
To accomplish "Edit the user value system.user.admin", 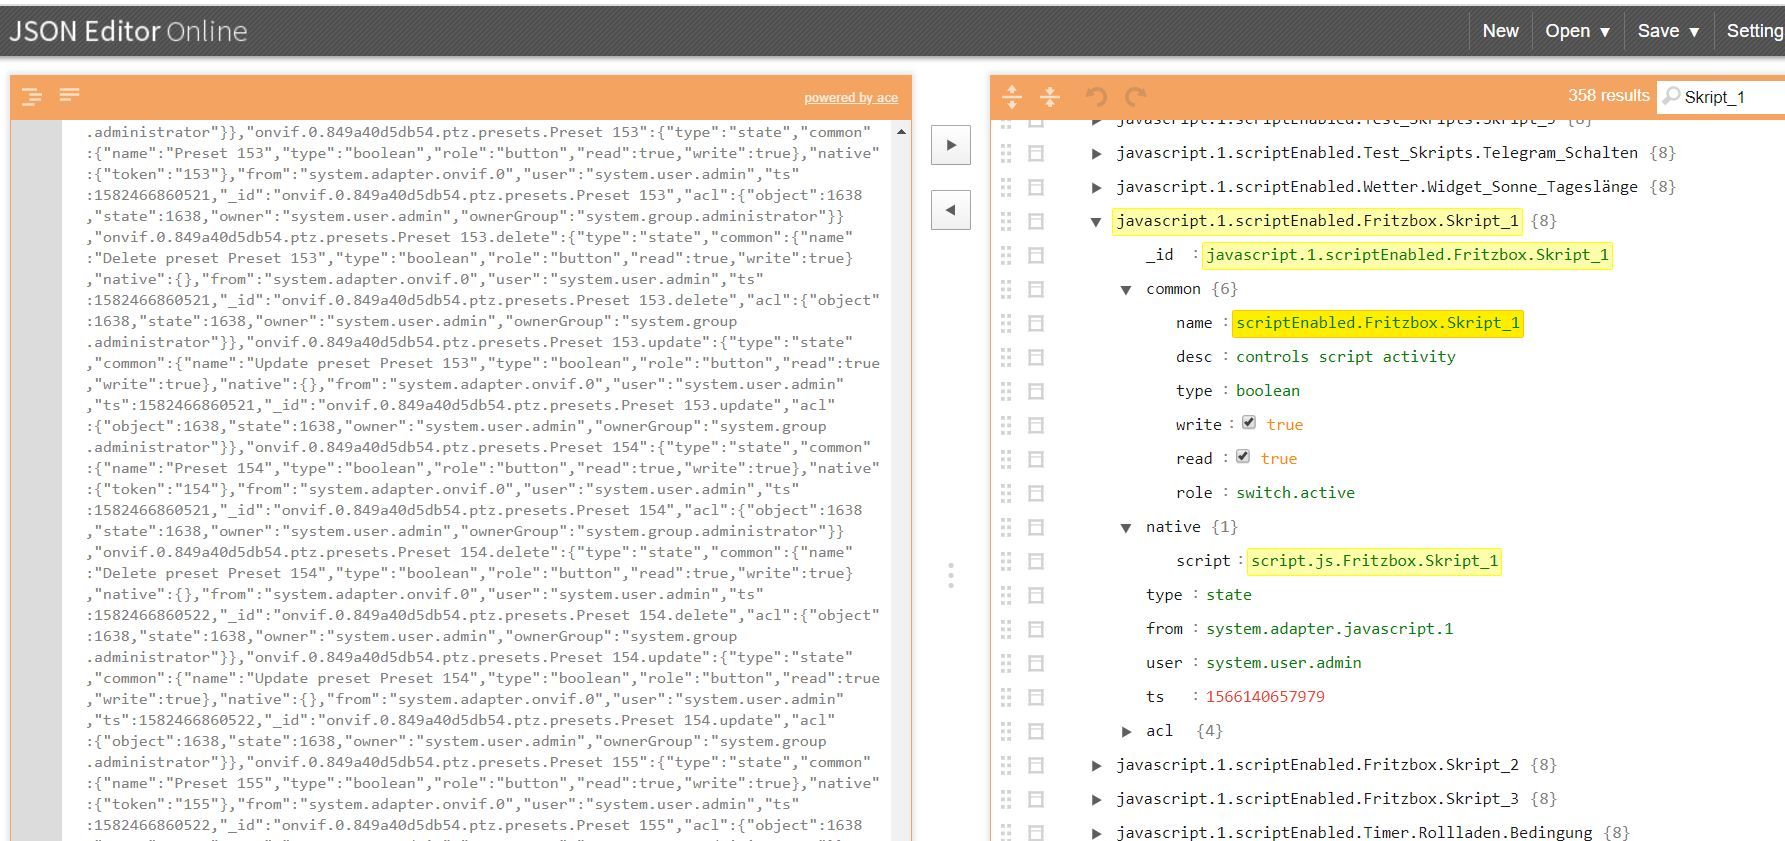I will pyautogui.click(x=1283, y=663).
